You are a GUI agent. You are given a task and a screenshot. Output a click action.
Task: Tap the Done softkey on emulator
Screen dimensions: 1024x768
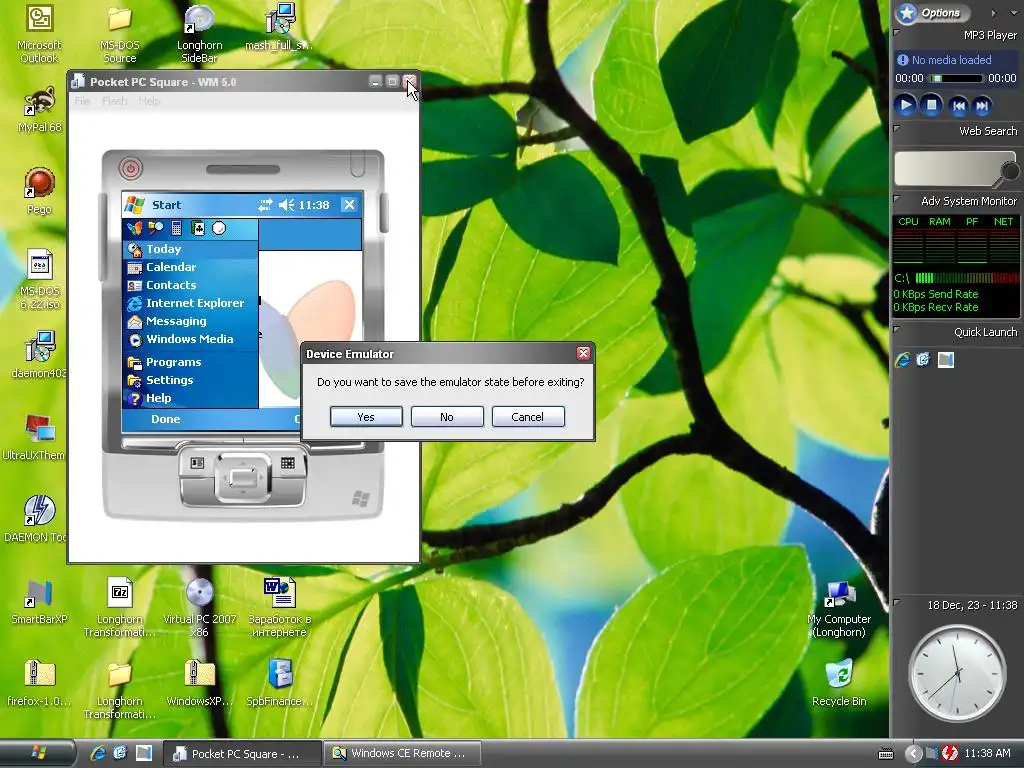(166, 419)
